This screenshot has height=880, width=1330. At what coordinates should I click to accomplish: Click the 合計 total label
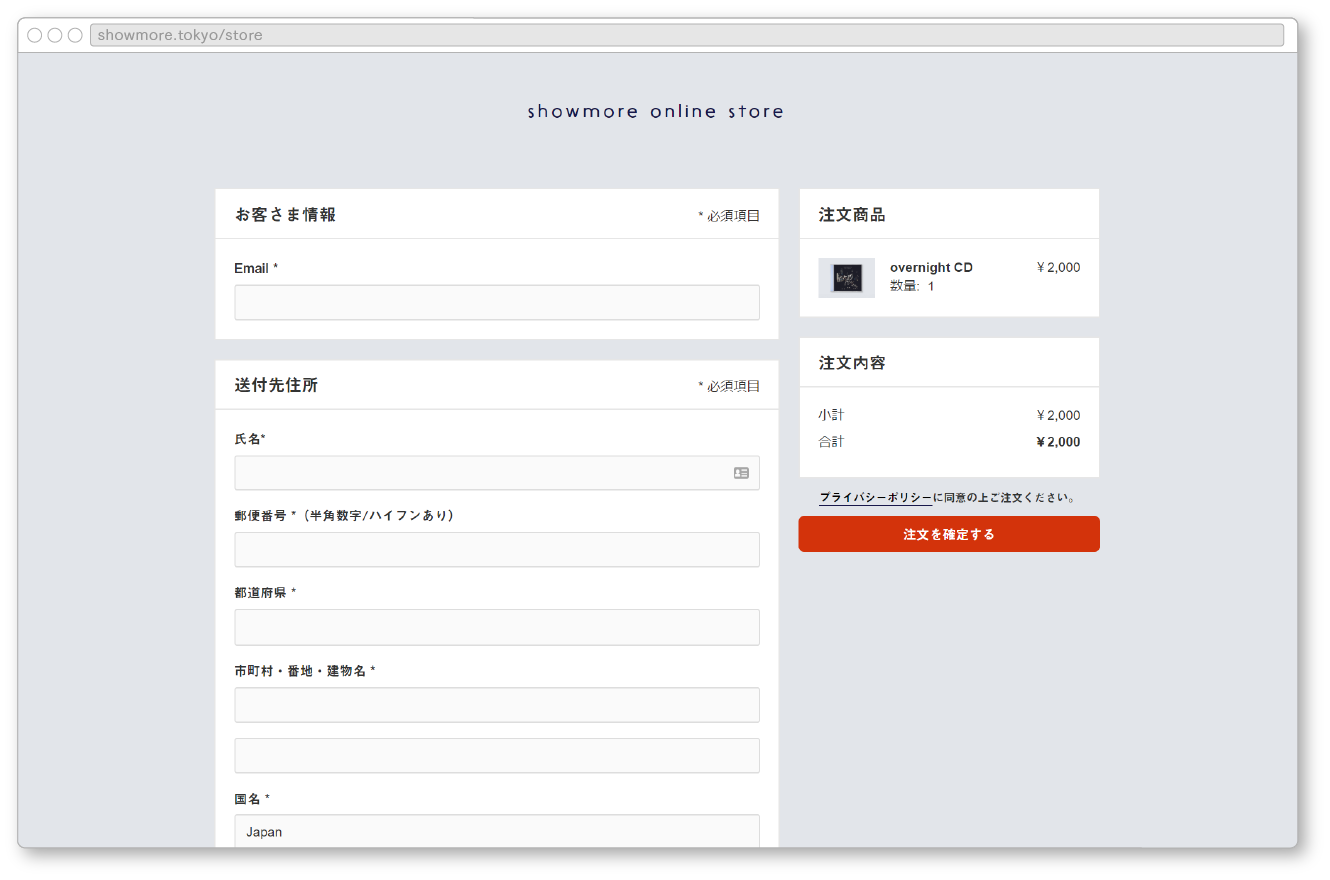pyautogui.click(x=831, y=441)
